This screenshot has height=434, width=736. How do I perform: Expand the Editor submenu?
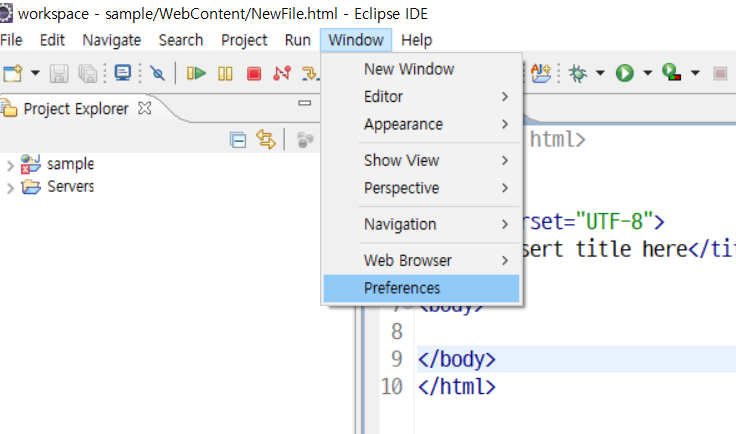[x=422, y=97]
